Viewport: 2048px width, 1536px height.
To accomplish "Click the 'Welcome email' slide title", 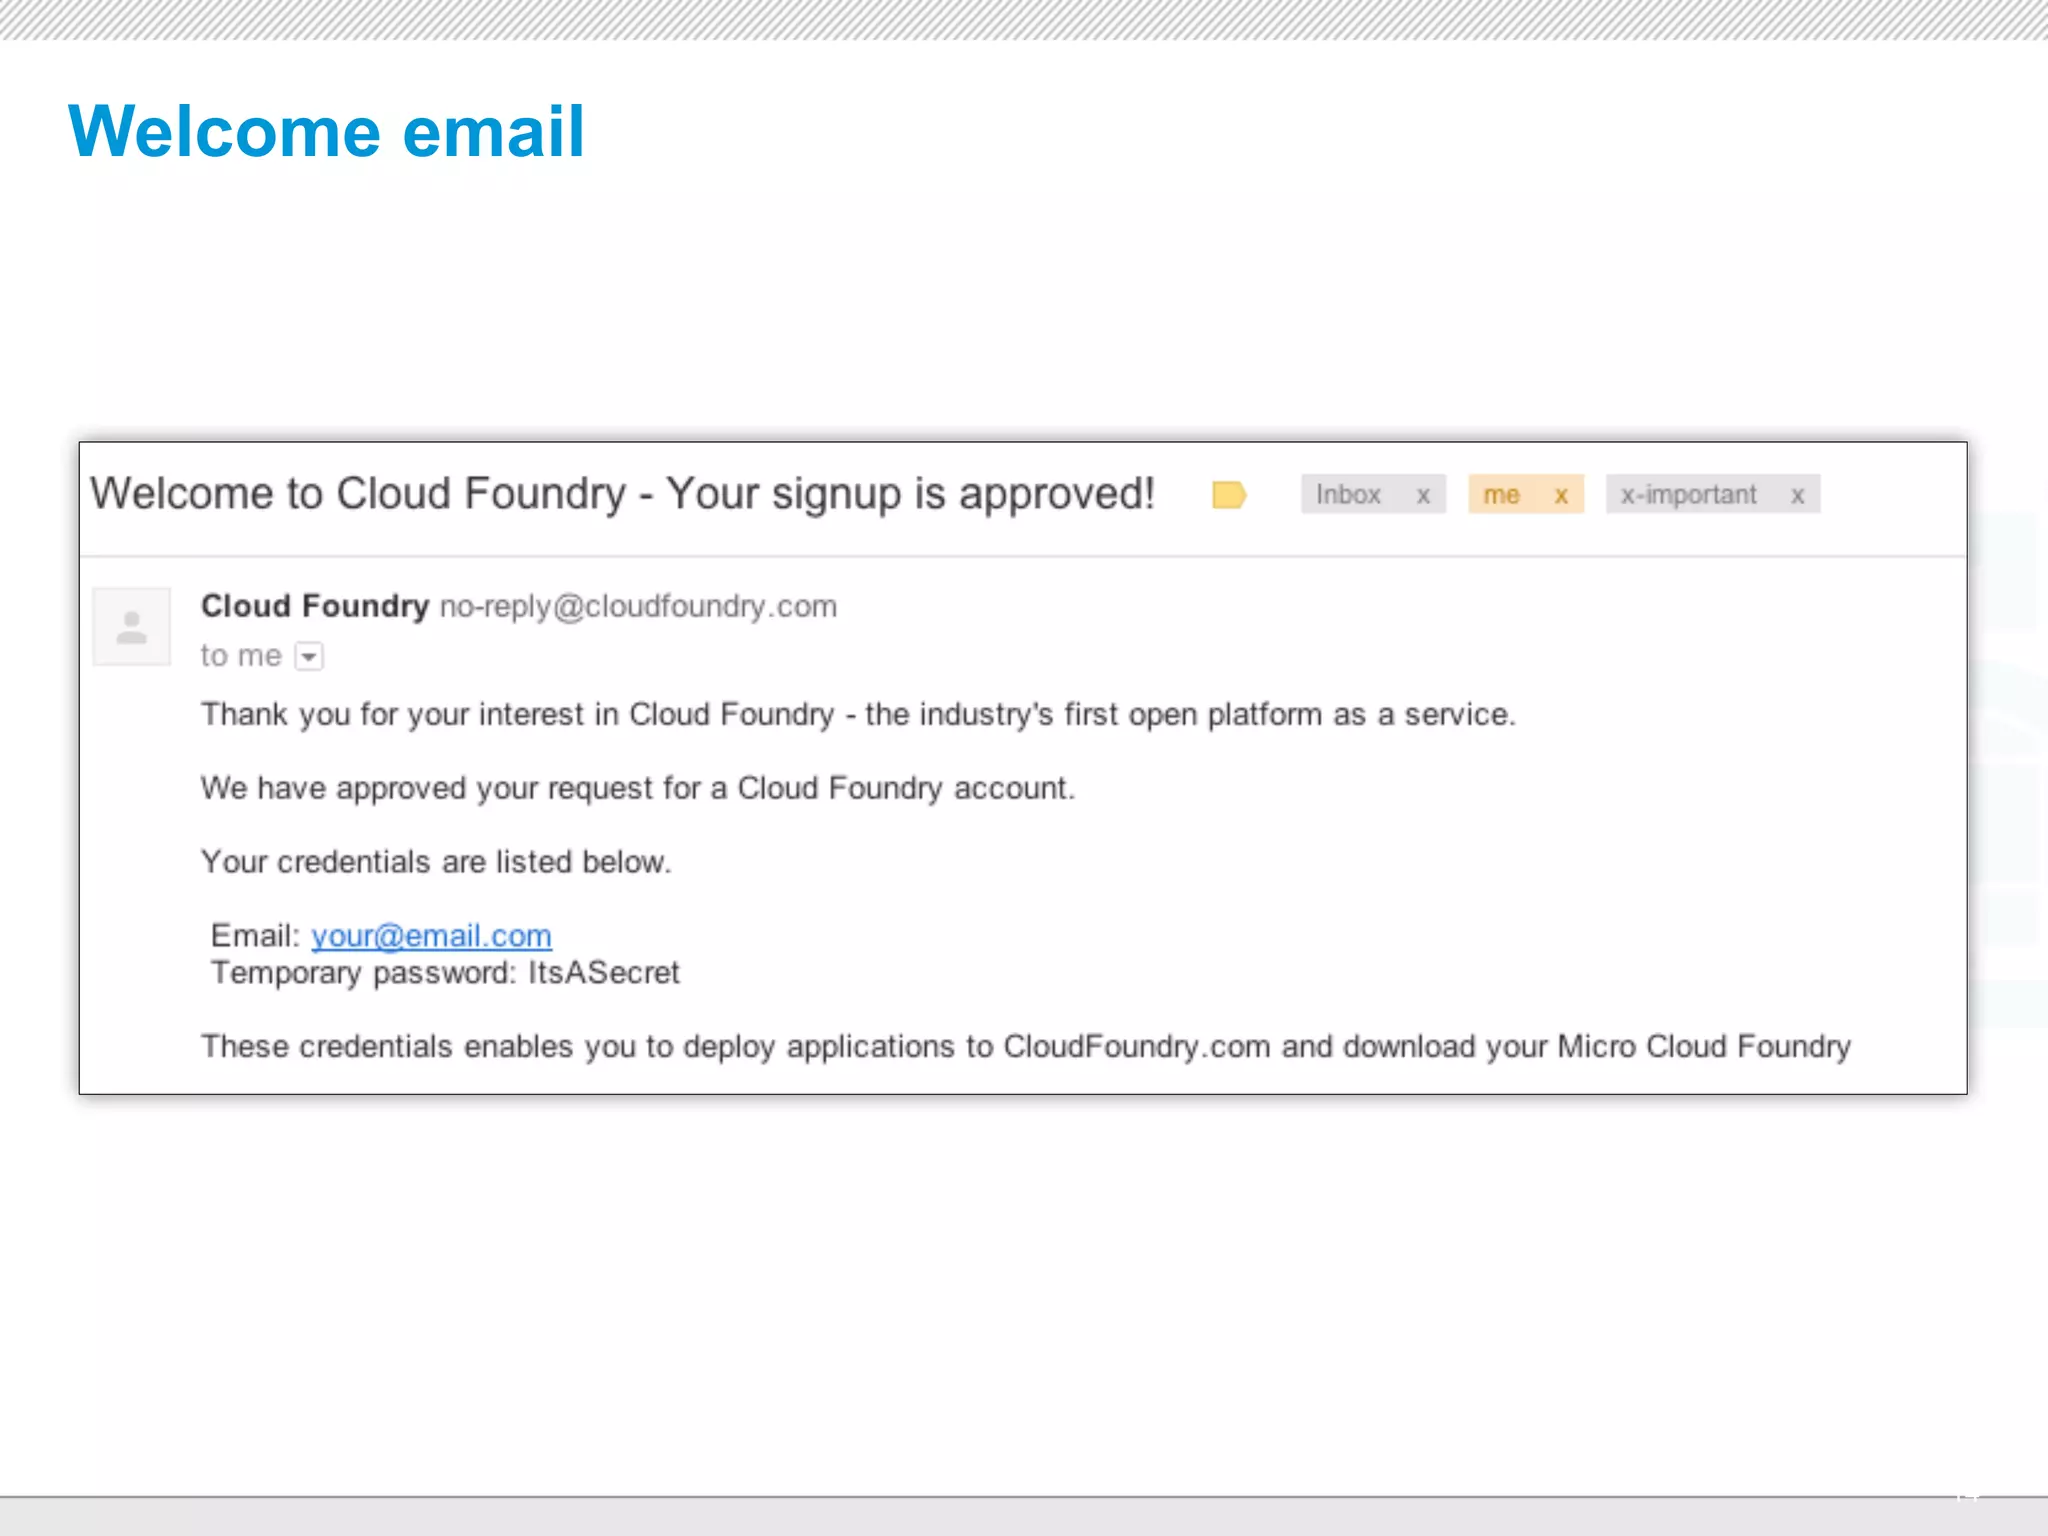I will pyautogui.click(x=326, y=131).
